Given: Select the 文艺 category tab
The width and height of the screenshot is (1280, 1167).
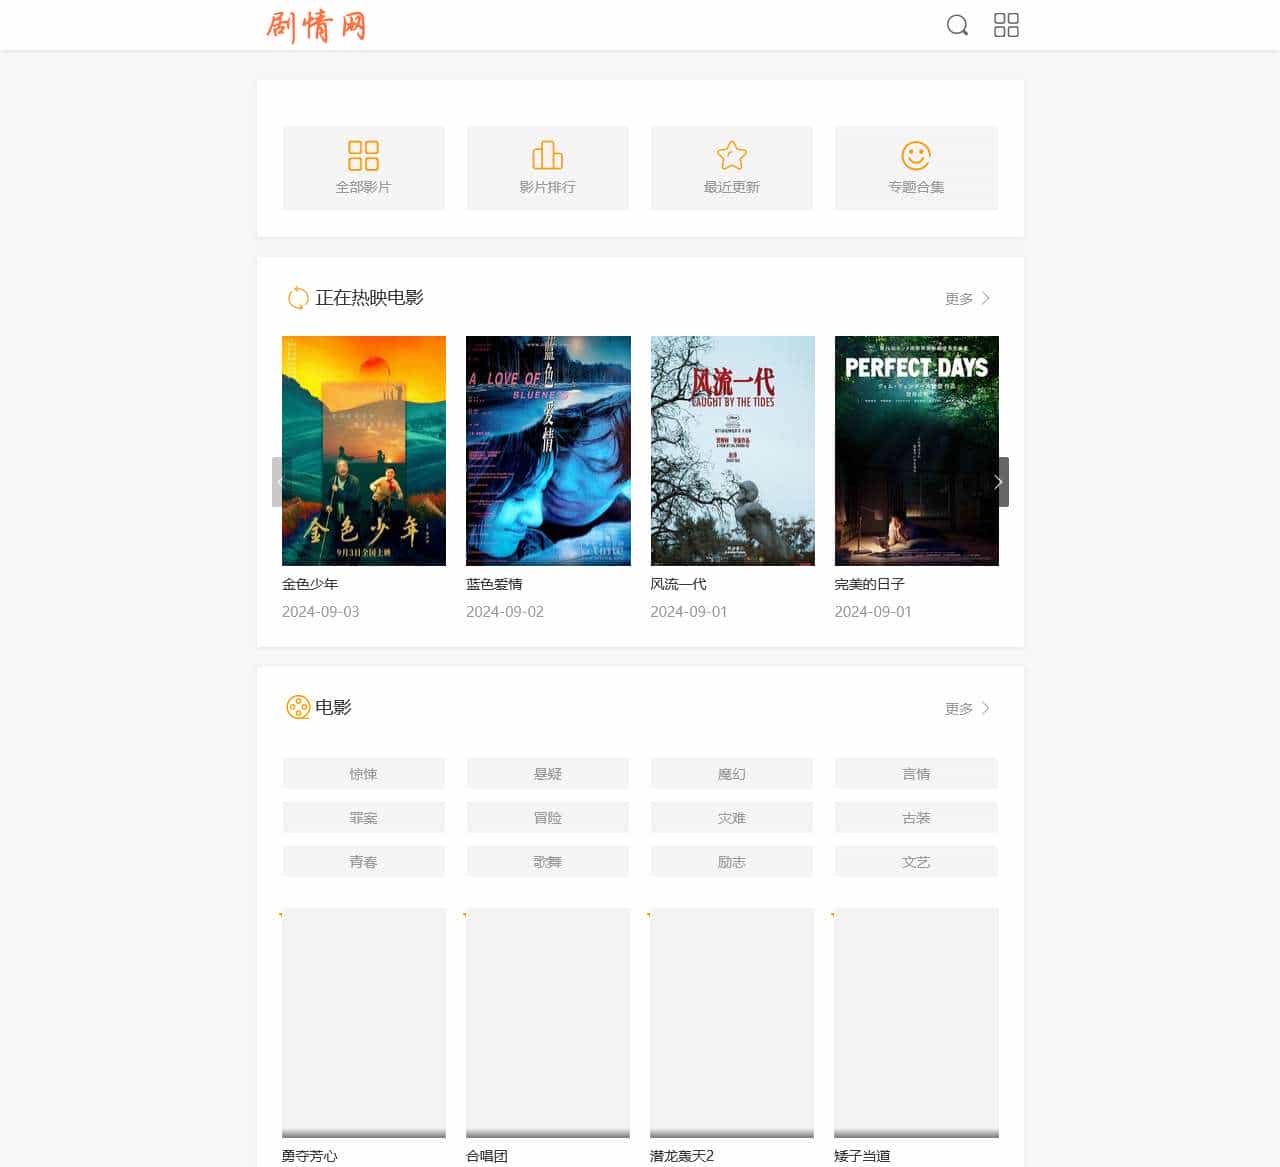Looking at the screenshot, I should [915, 861].
